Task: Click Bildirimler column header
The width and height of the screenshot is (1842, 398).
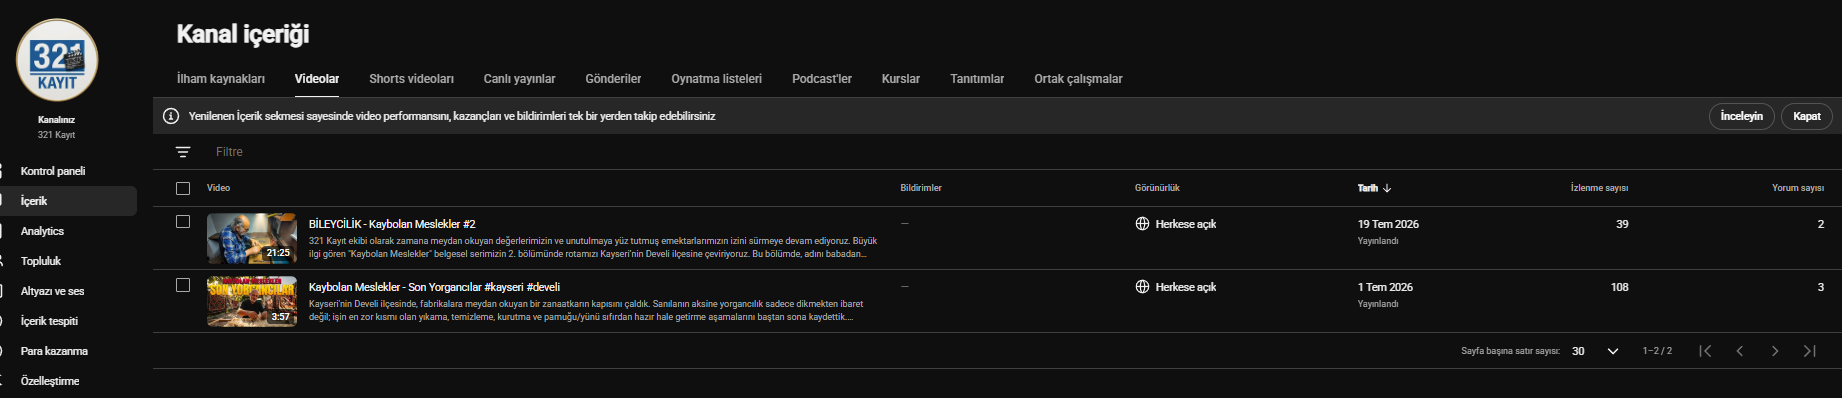Action: point(921,188)
